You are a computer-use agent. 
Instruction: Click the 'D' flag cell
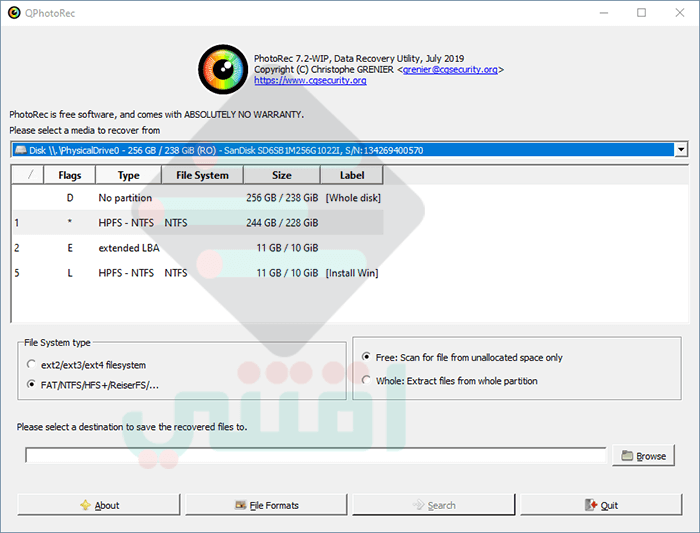70,198
